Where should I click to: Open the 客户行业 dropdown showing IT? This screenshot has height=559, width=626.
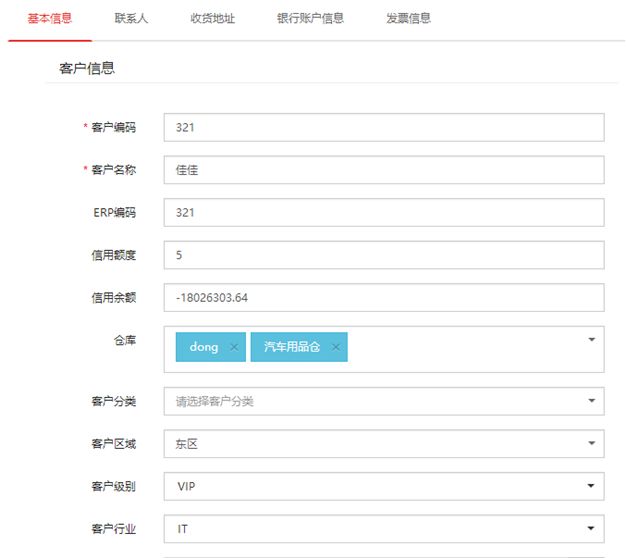(x=384, y=529)
